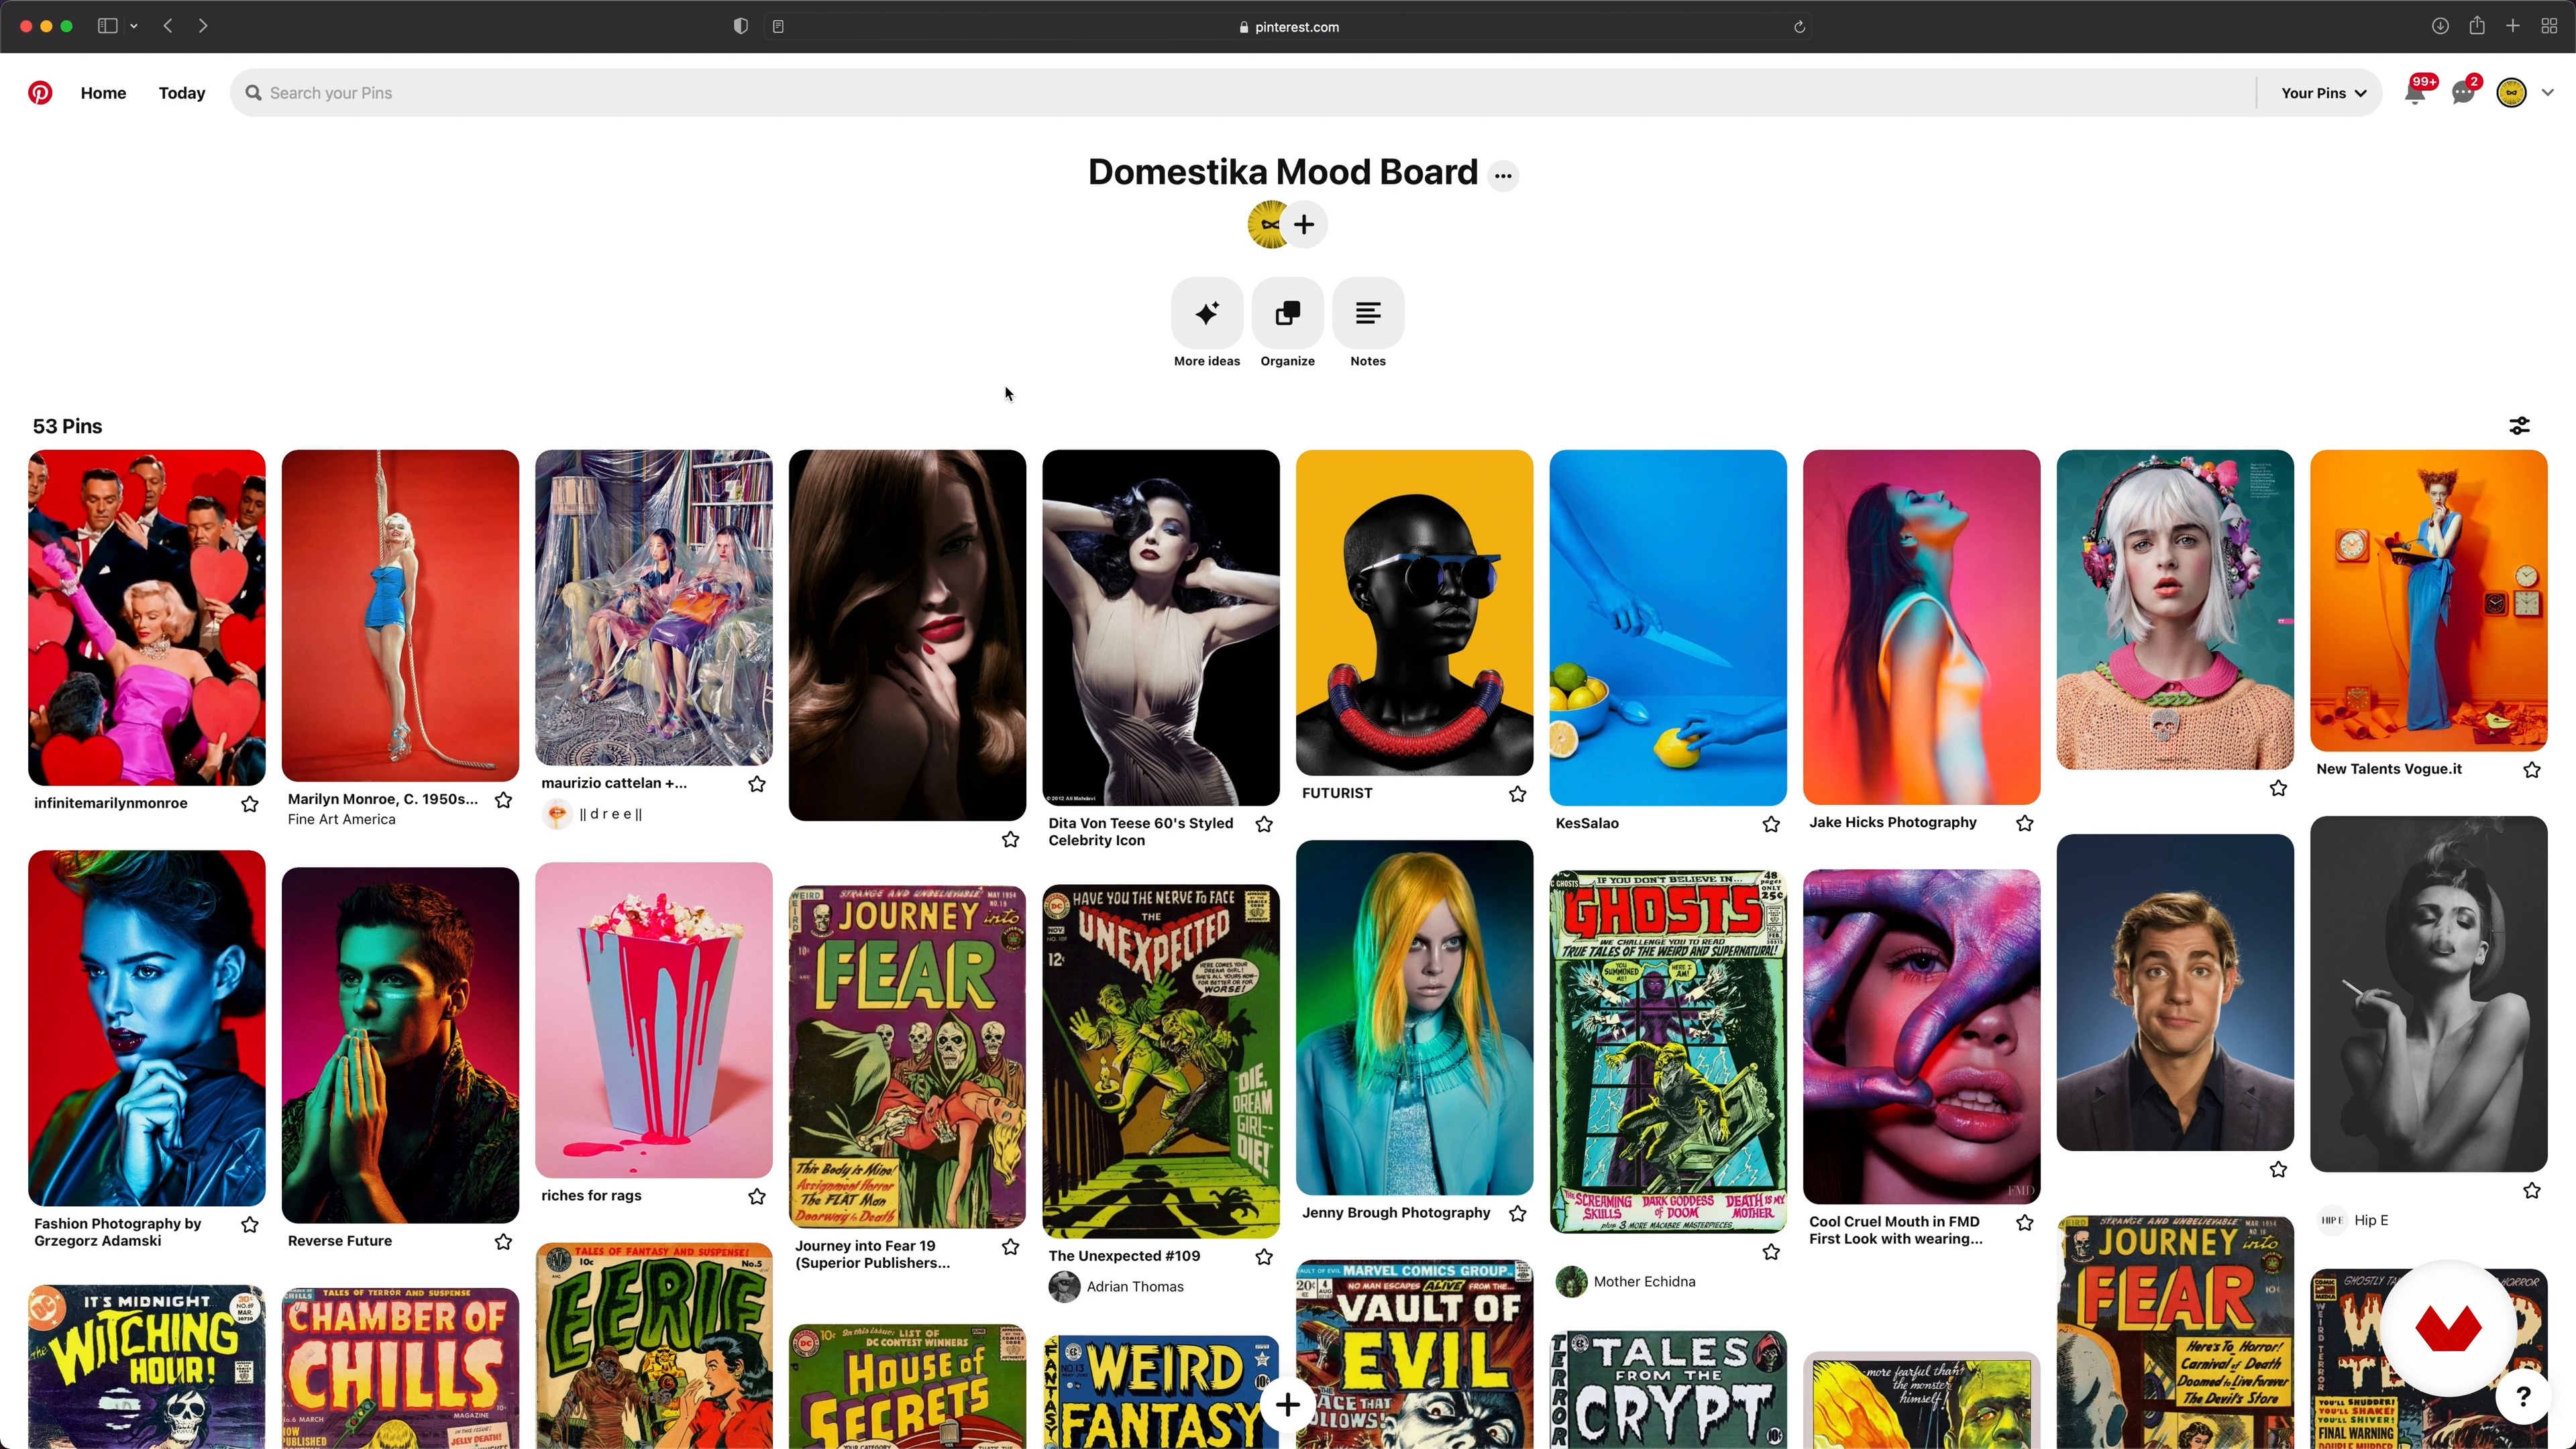2576x1449 pixels.
Task: Open the Vault of Evil comic pin
Action: coord(1414,1354)
